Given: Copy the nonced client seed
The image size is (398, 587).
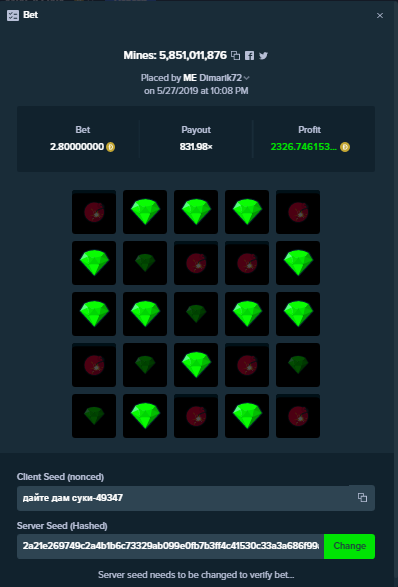Looking at the screenshot, I should pyautogui.click(x=362, y=498).
